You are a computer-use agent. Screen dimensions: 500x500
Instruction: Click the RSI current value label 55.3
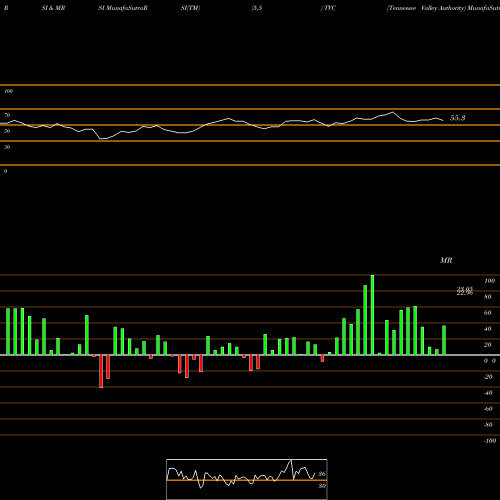pyautogui.click(x=457, y=118)
